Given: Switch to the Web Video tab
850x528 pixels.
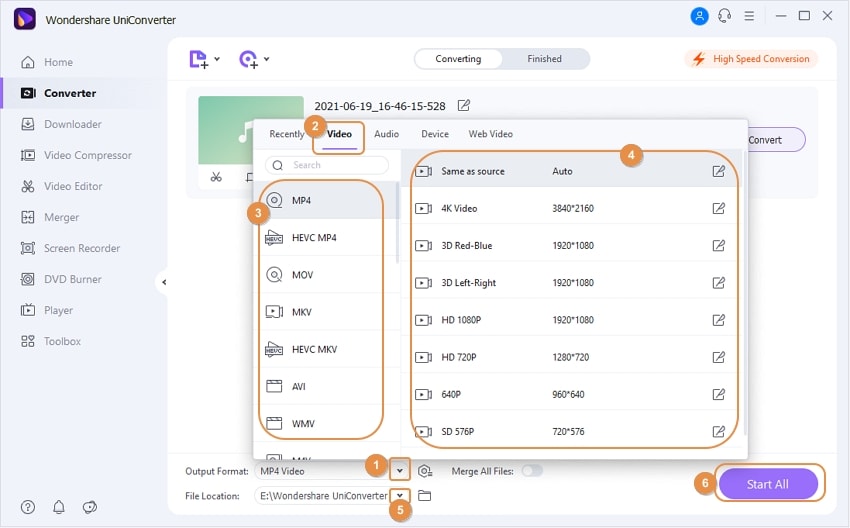Looking at the screenshot, I should (491, 134).
